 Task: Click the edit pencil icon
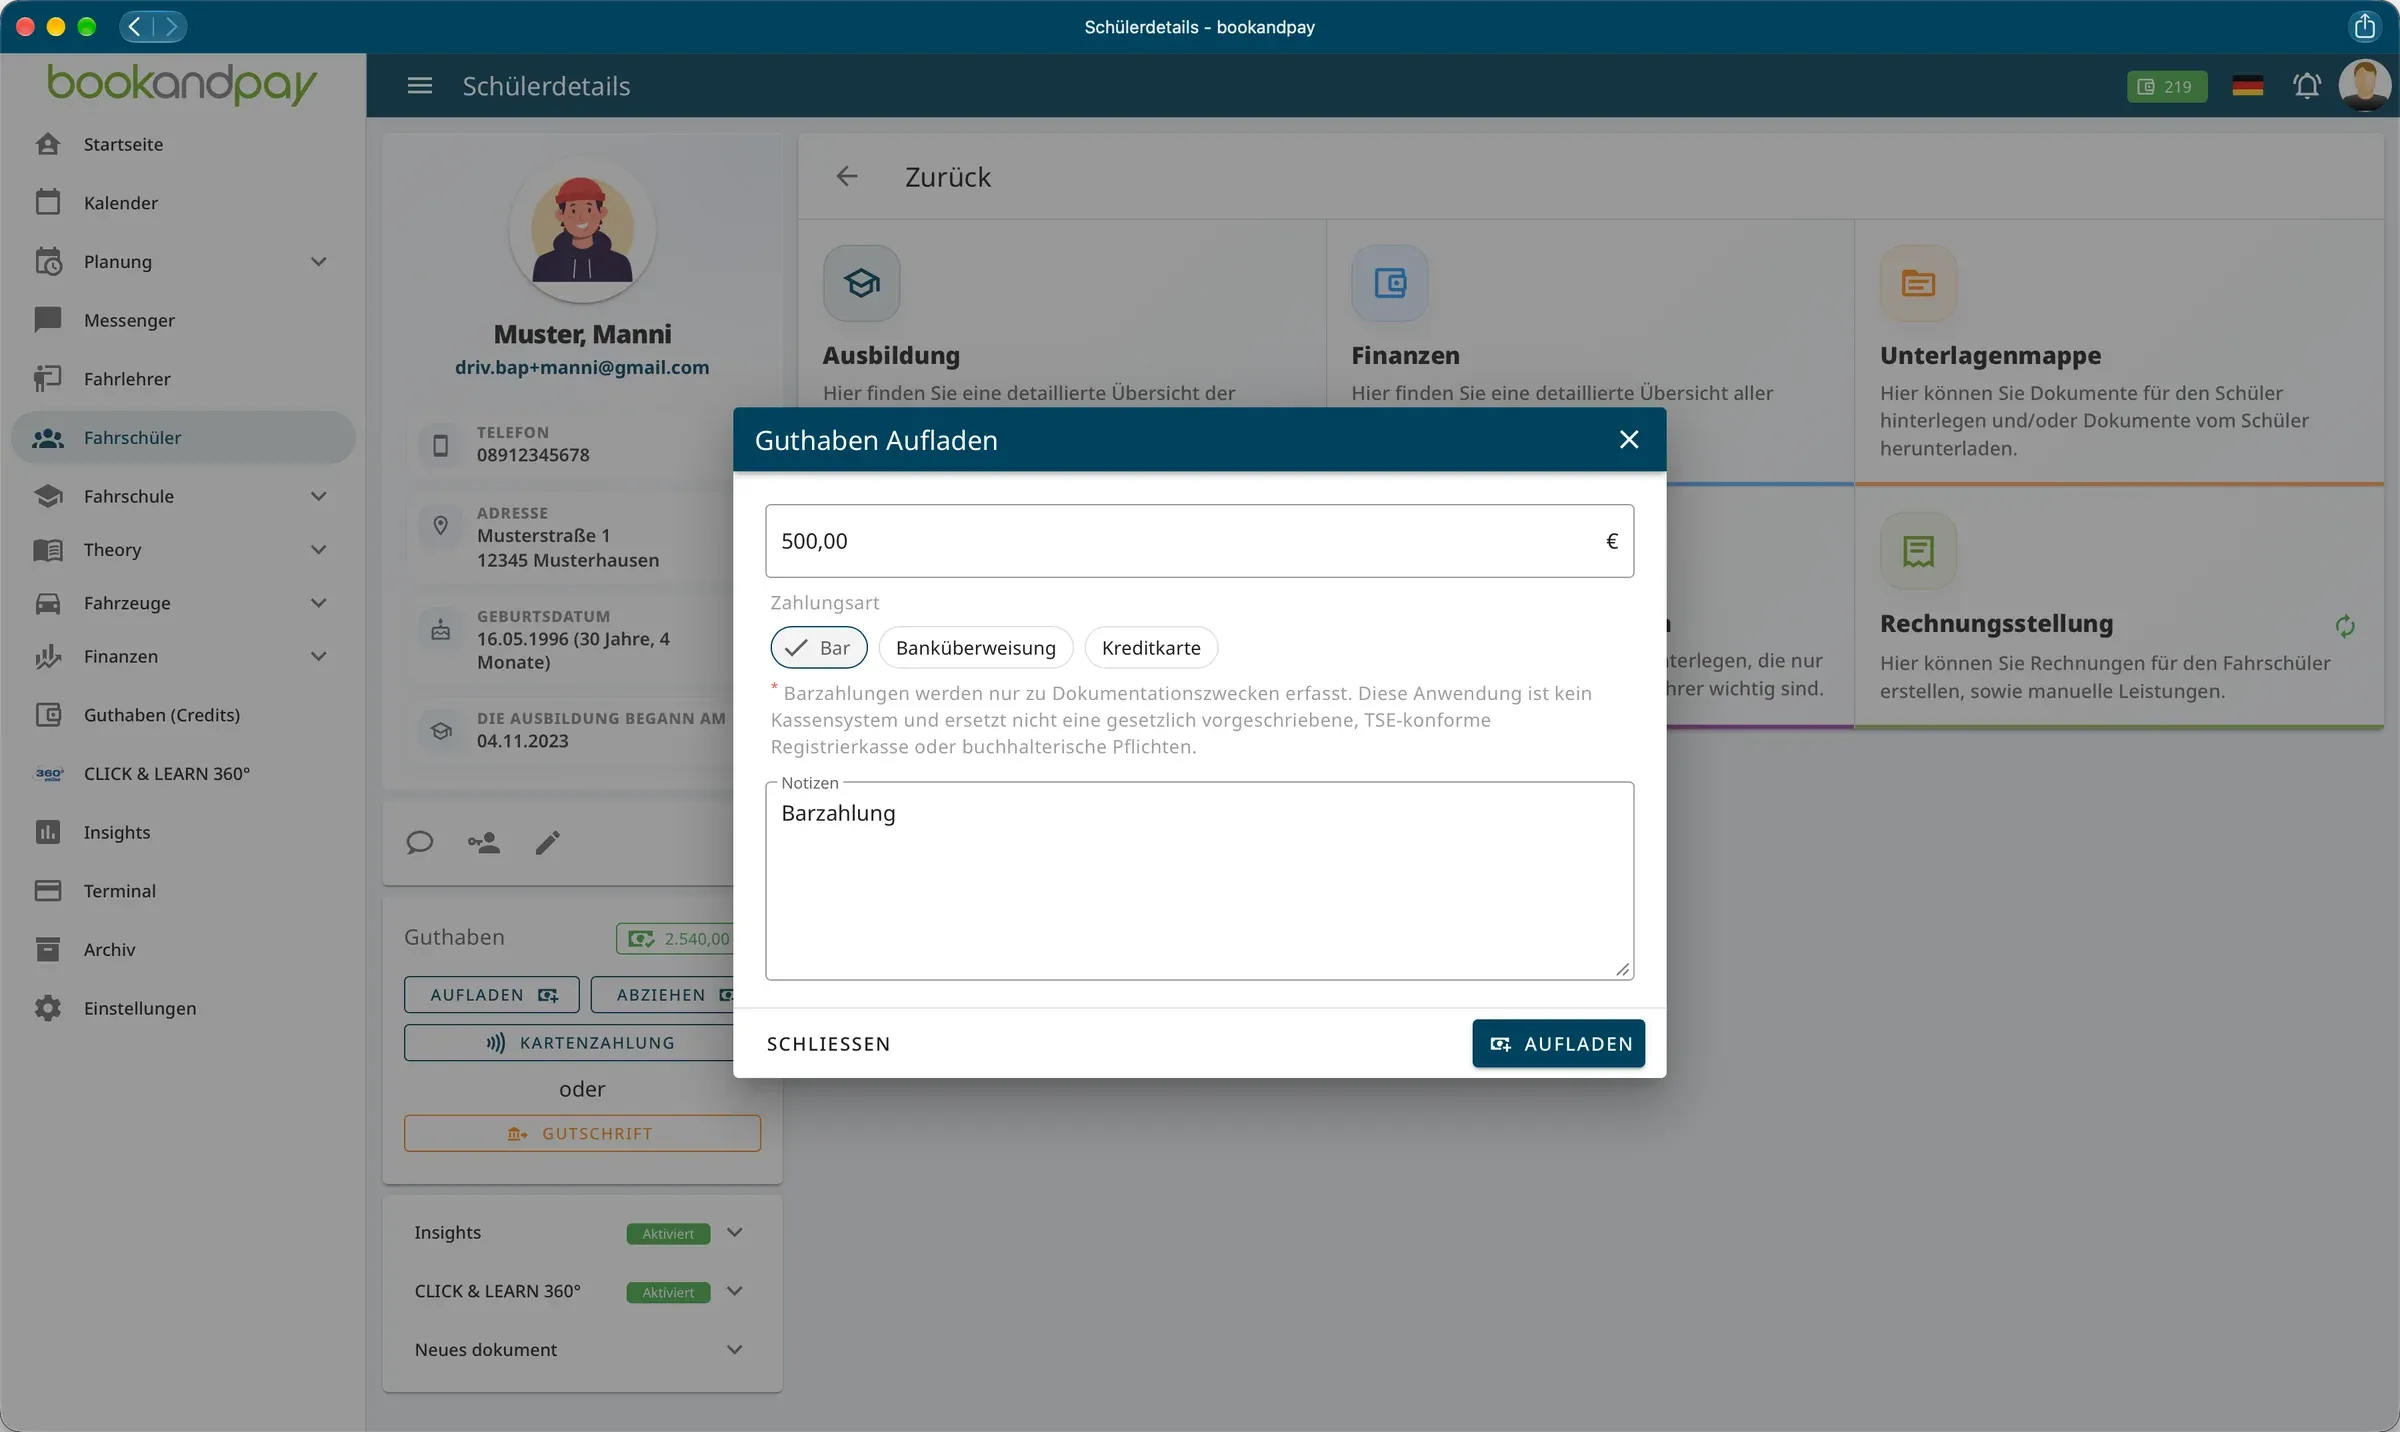(547, 843)
